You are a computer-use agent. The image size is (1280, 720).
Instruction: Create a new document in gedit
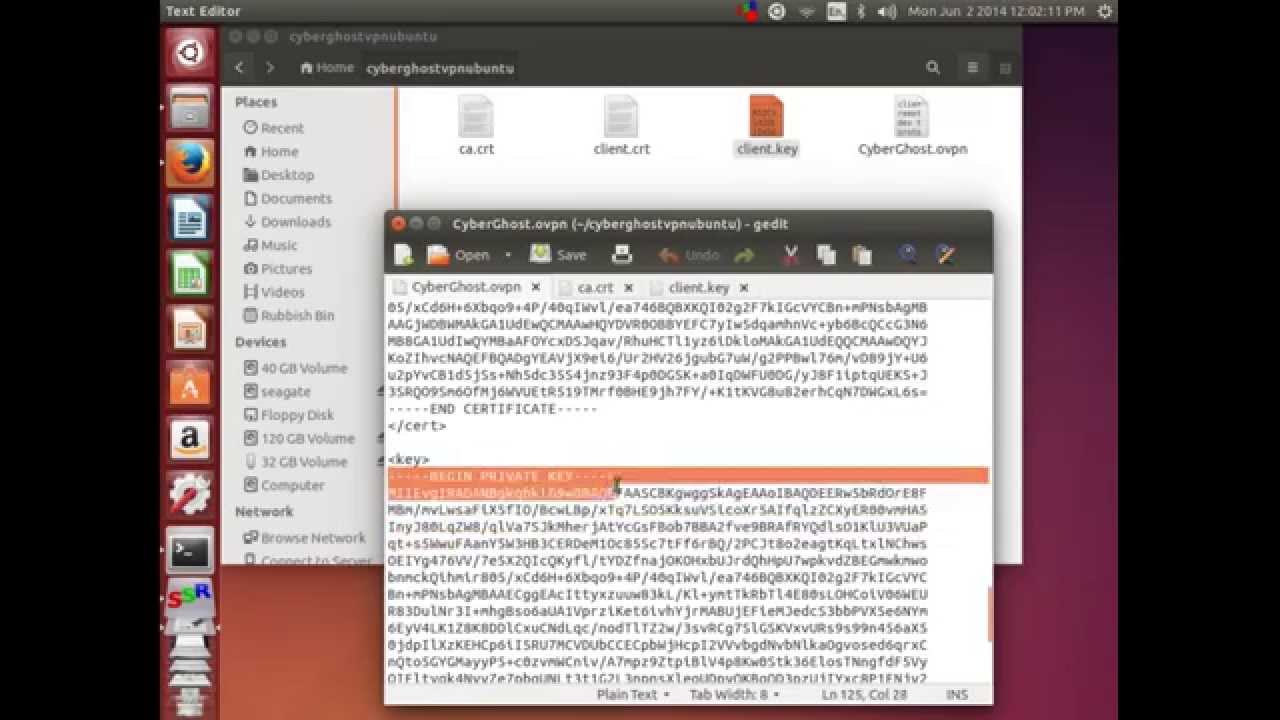[x=404, y=255]
